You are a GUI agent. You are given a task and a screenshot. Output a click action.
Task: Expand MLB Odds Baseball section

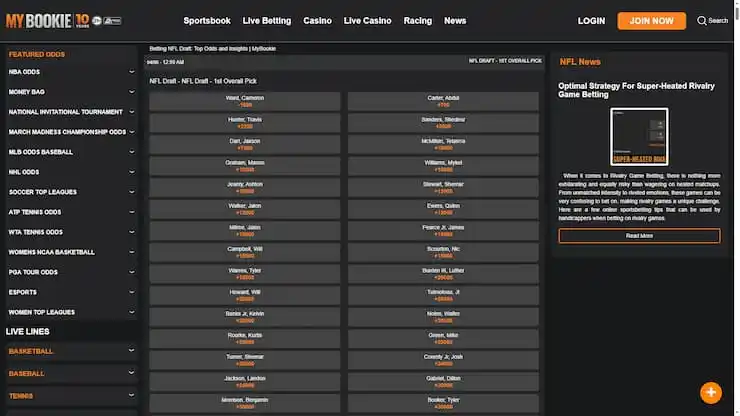pos(131,152)
